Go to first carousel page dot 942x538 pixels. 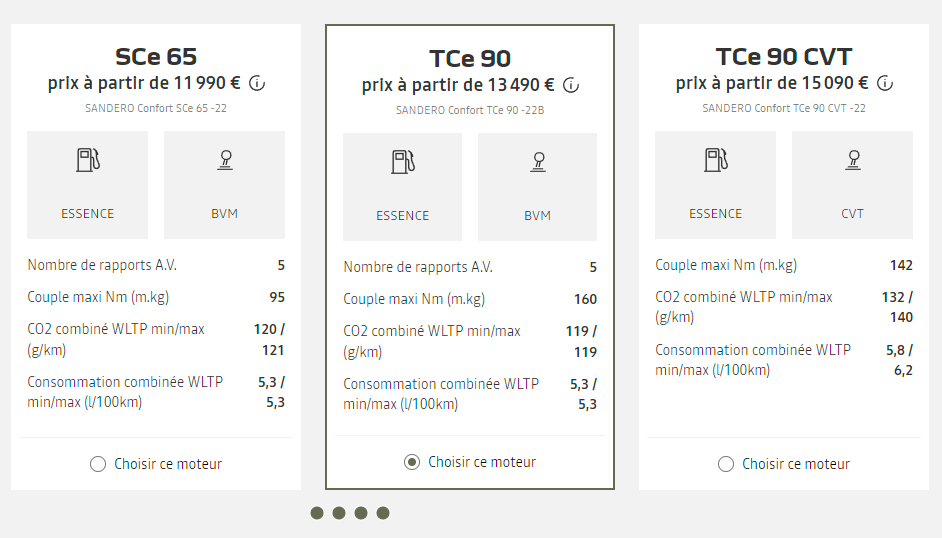[x=317, y=513]
